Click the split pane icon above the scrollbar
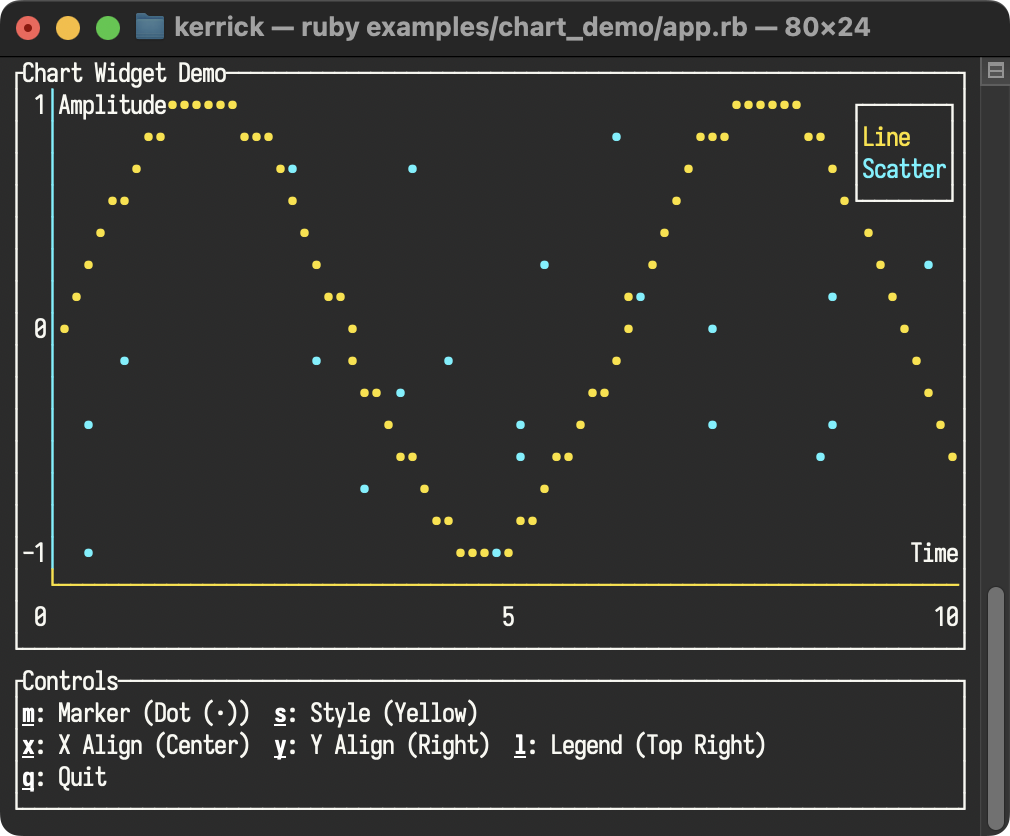This screenshot has width=1010, height=836. 995,70
